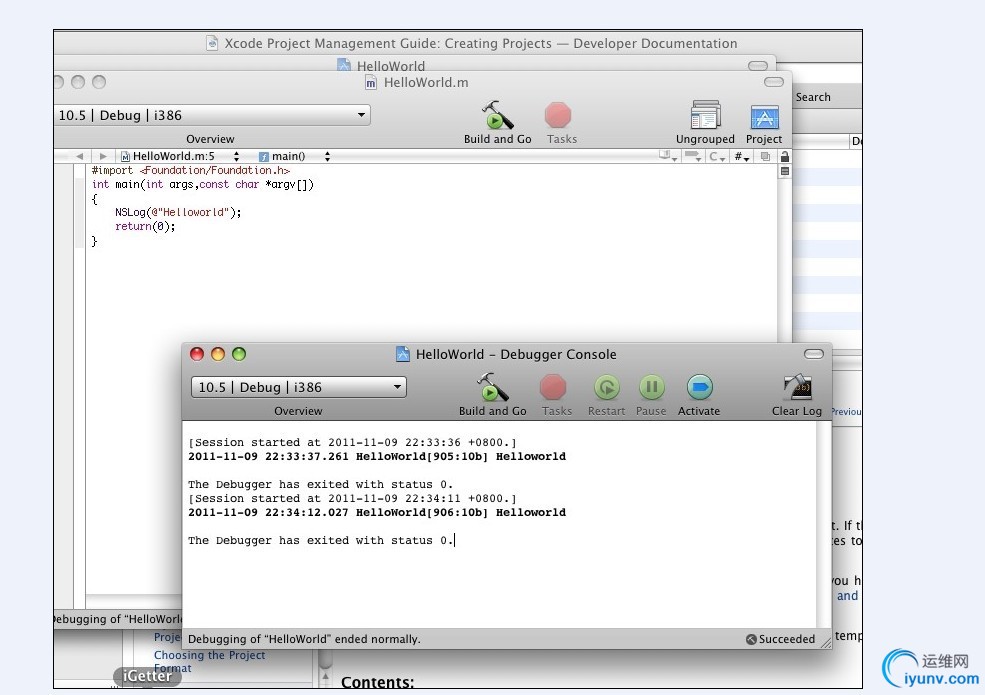Open the included files # popup menu
The width and height of the screenshot is (985, 695).
741,156
